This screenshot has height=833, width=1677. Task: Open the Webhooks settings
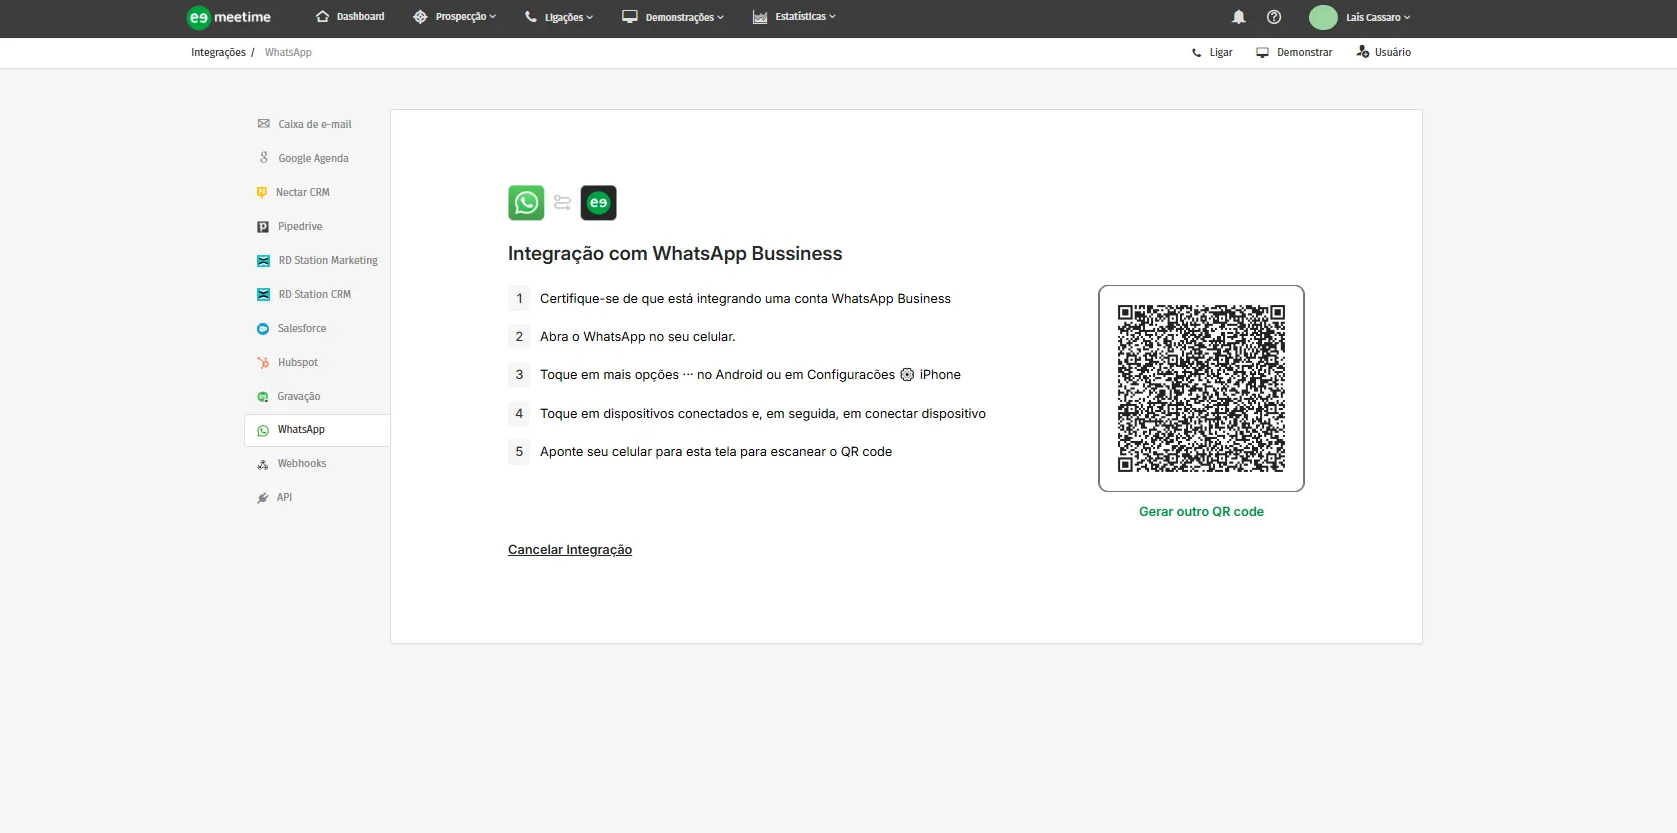(302, 464)
